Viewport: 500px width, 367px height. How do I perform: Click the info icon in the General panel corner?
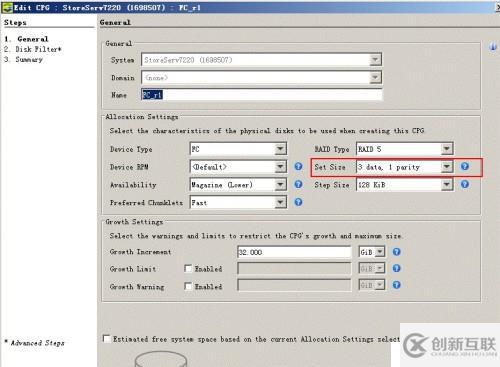(x=493, y=47)
